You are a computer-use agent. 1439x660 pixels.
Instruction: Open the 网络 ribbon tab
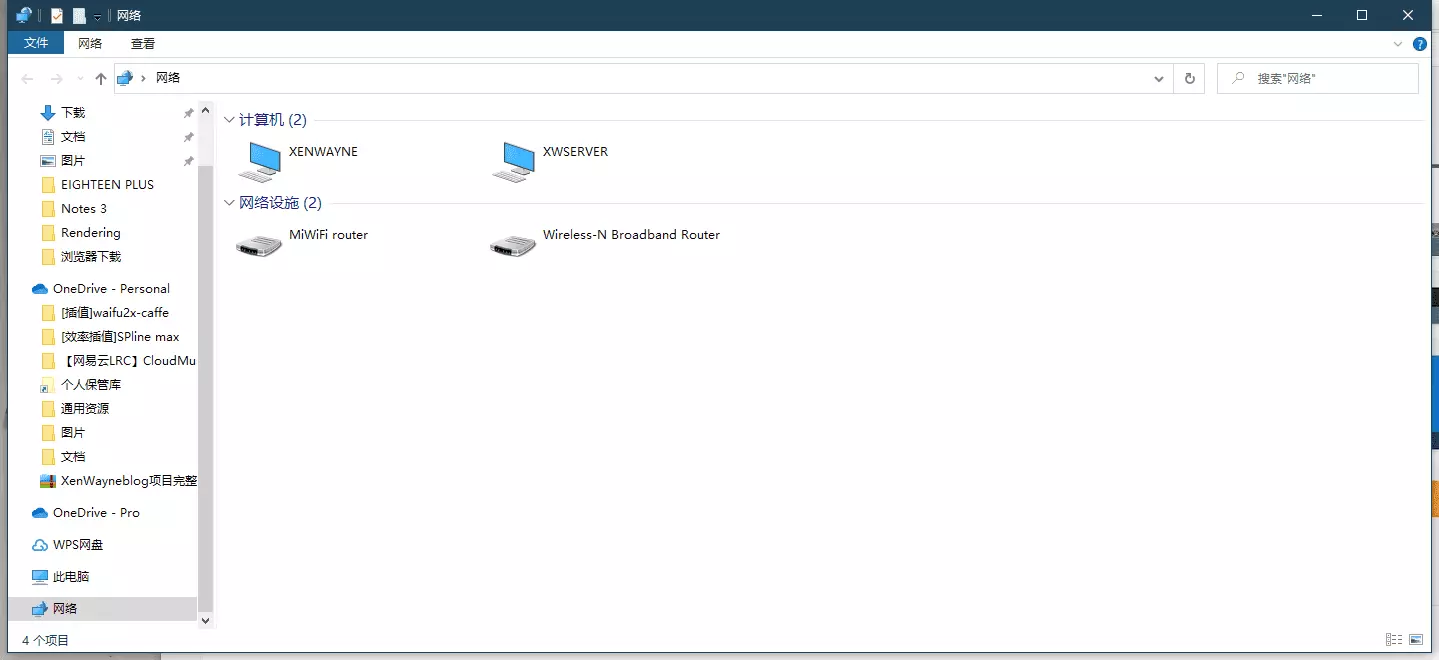coord(90,43)
